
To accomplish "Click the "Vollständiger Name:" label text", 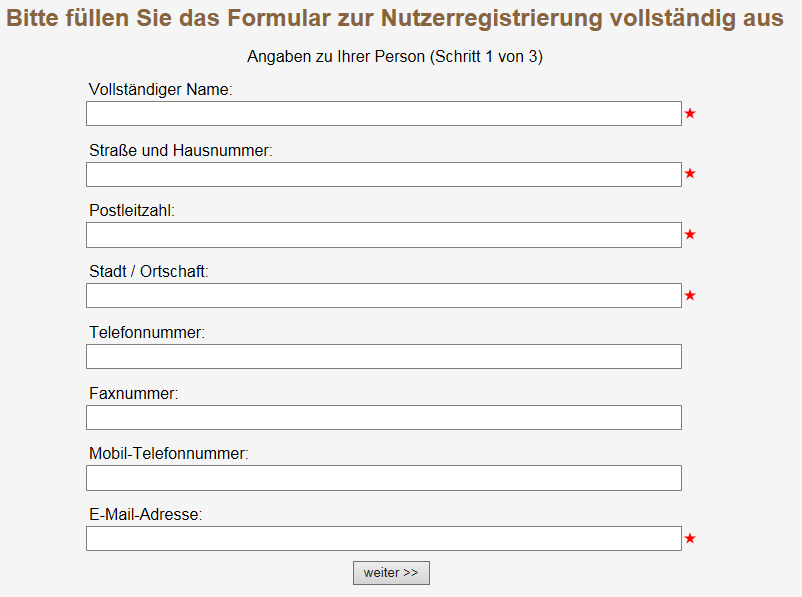I will click(160, 90).
